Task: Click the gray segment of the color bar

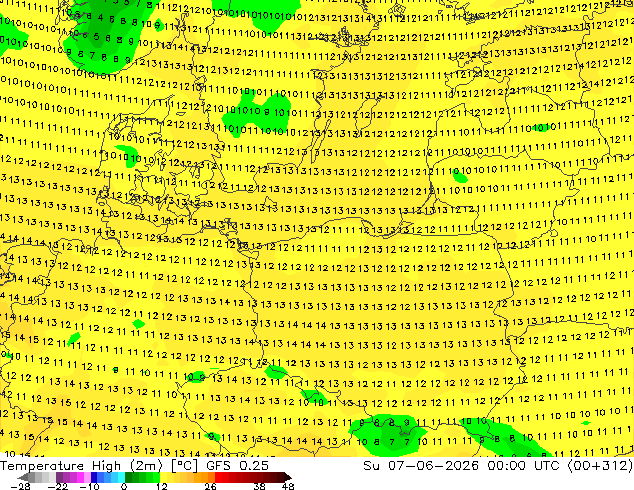Action: pos(42,477)
